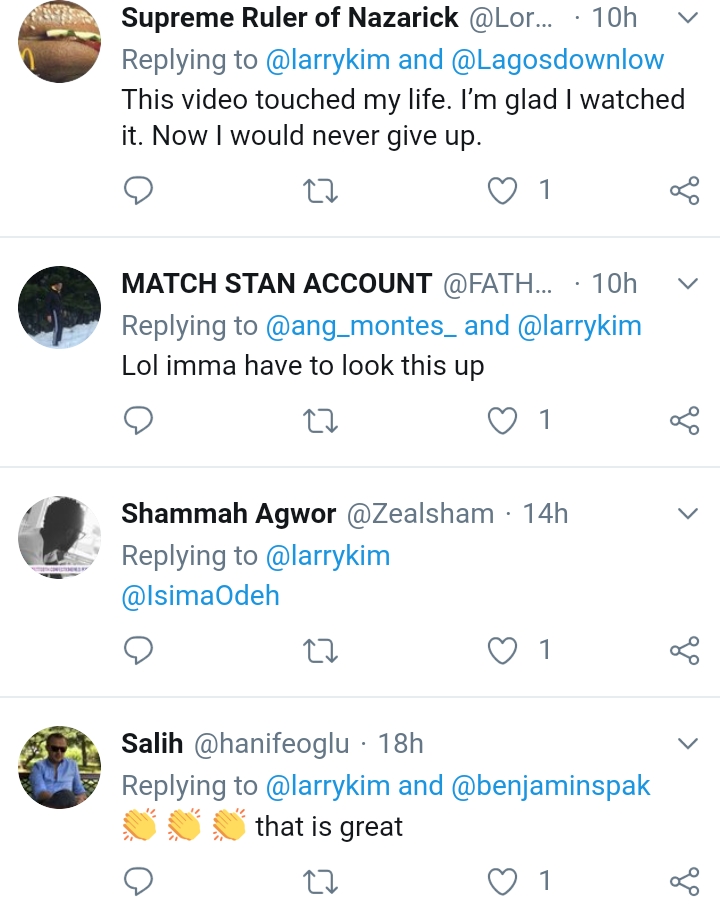Screen dimensions: 720x919
Task: Retweet 'Lol imma have to look this up'
Action: (320, 420)
